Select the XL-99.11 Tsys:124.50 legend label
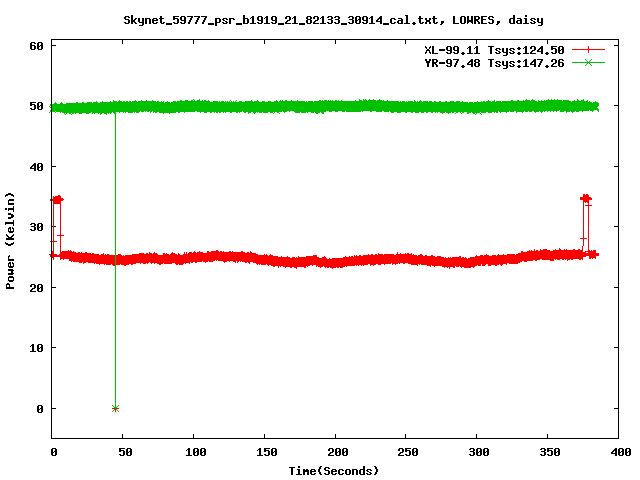Screen dimensions: 640x480 pyautogui.click(x=494, y=50)
